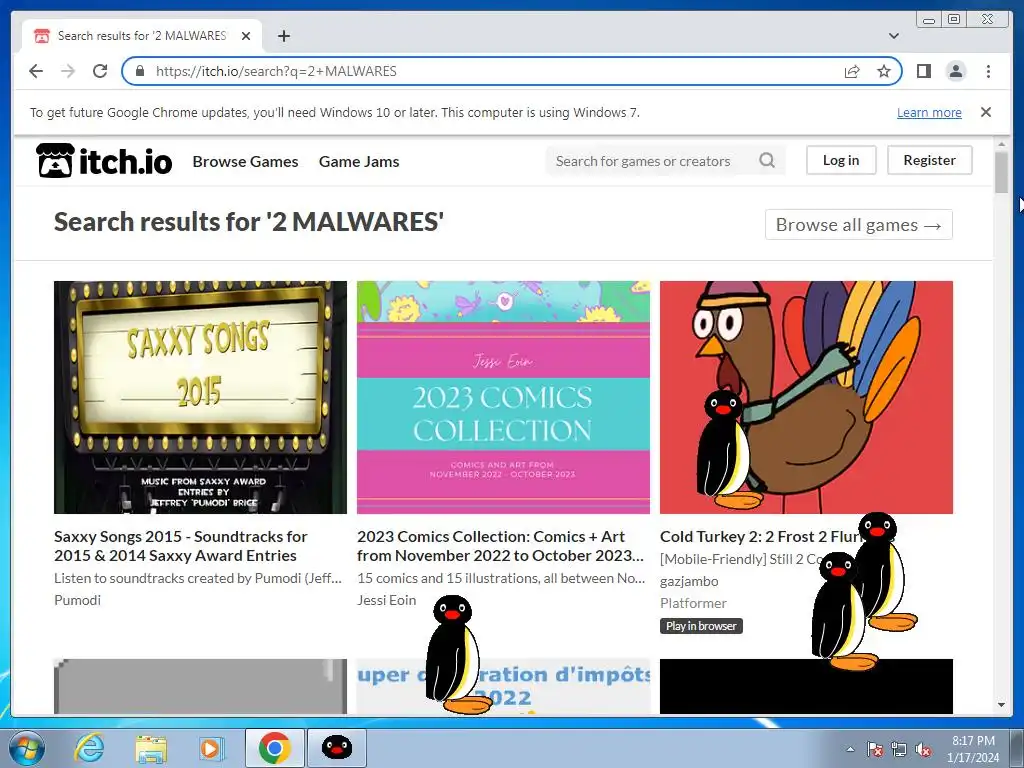This screenshot has height=768, width=1024.
Task: Visit creator gazjambo's page
Action: 689,581
